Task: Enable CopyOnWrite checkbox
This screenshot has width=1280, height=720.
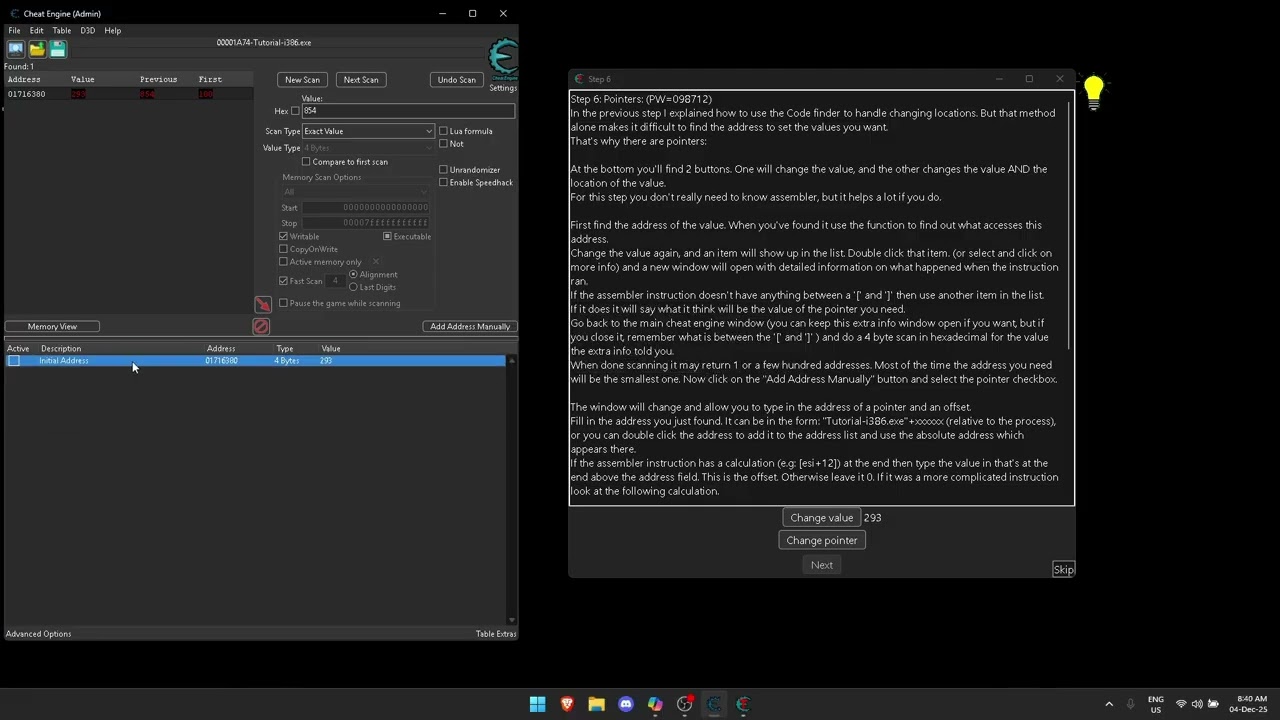Action: tap(284, 249)
